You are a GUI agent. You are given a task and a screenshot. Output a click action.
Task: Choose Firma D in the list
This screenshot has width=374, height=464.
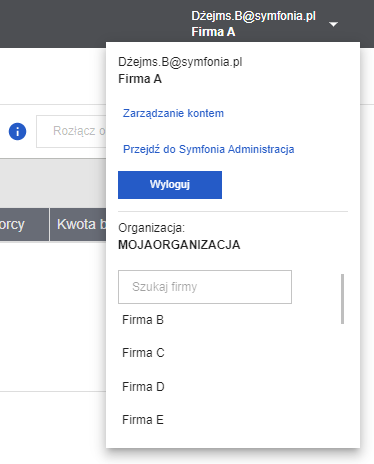click(x=143, y=387)
